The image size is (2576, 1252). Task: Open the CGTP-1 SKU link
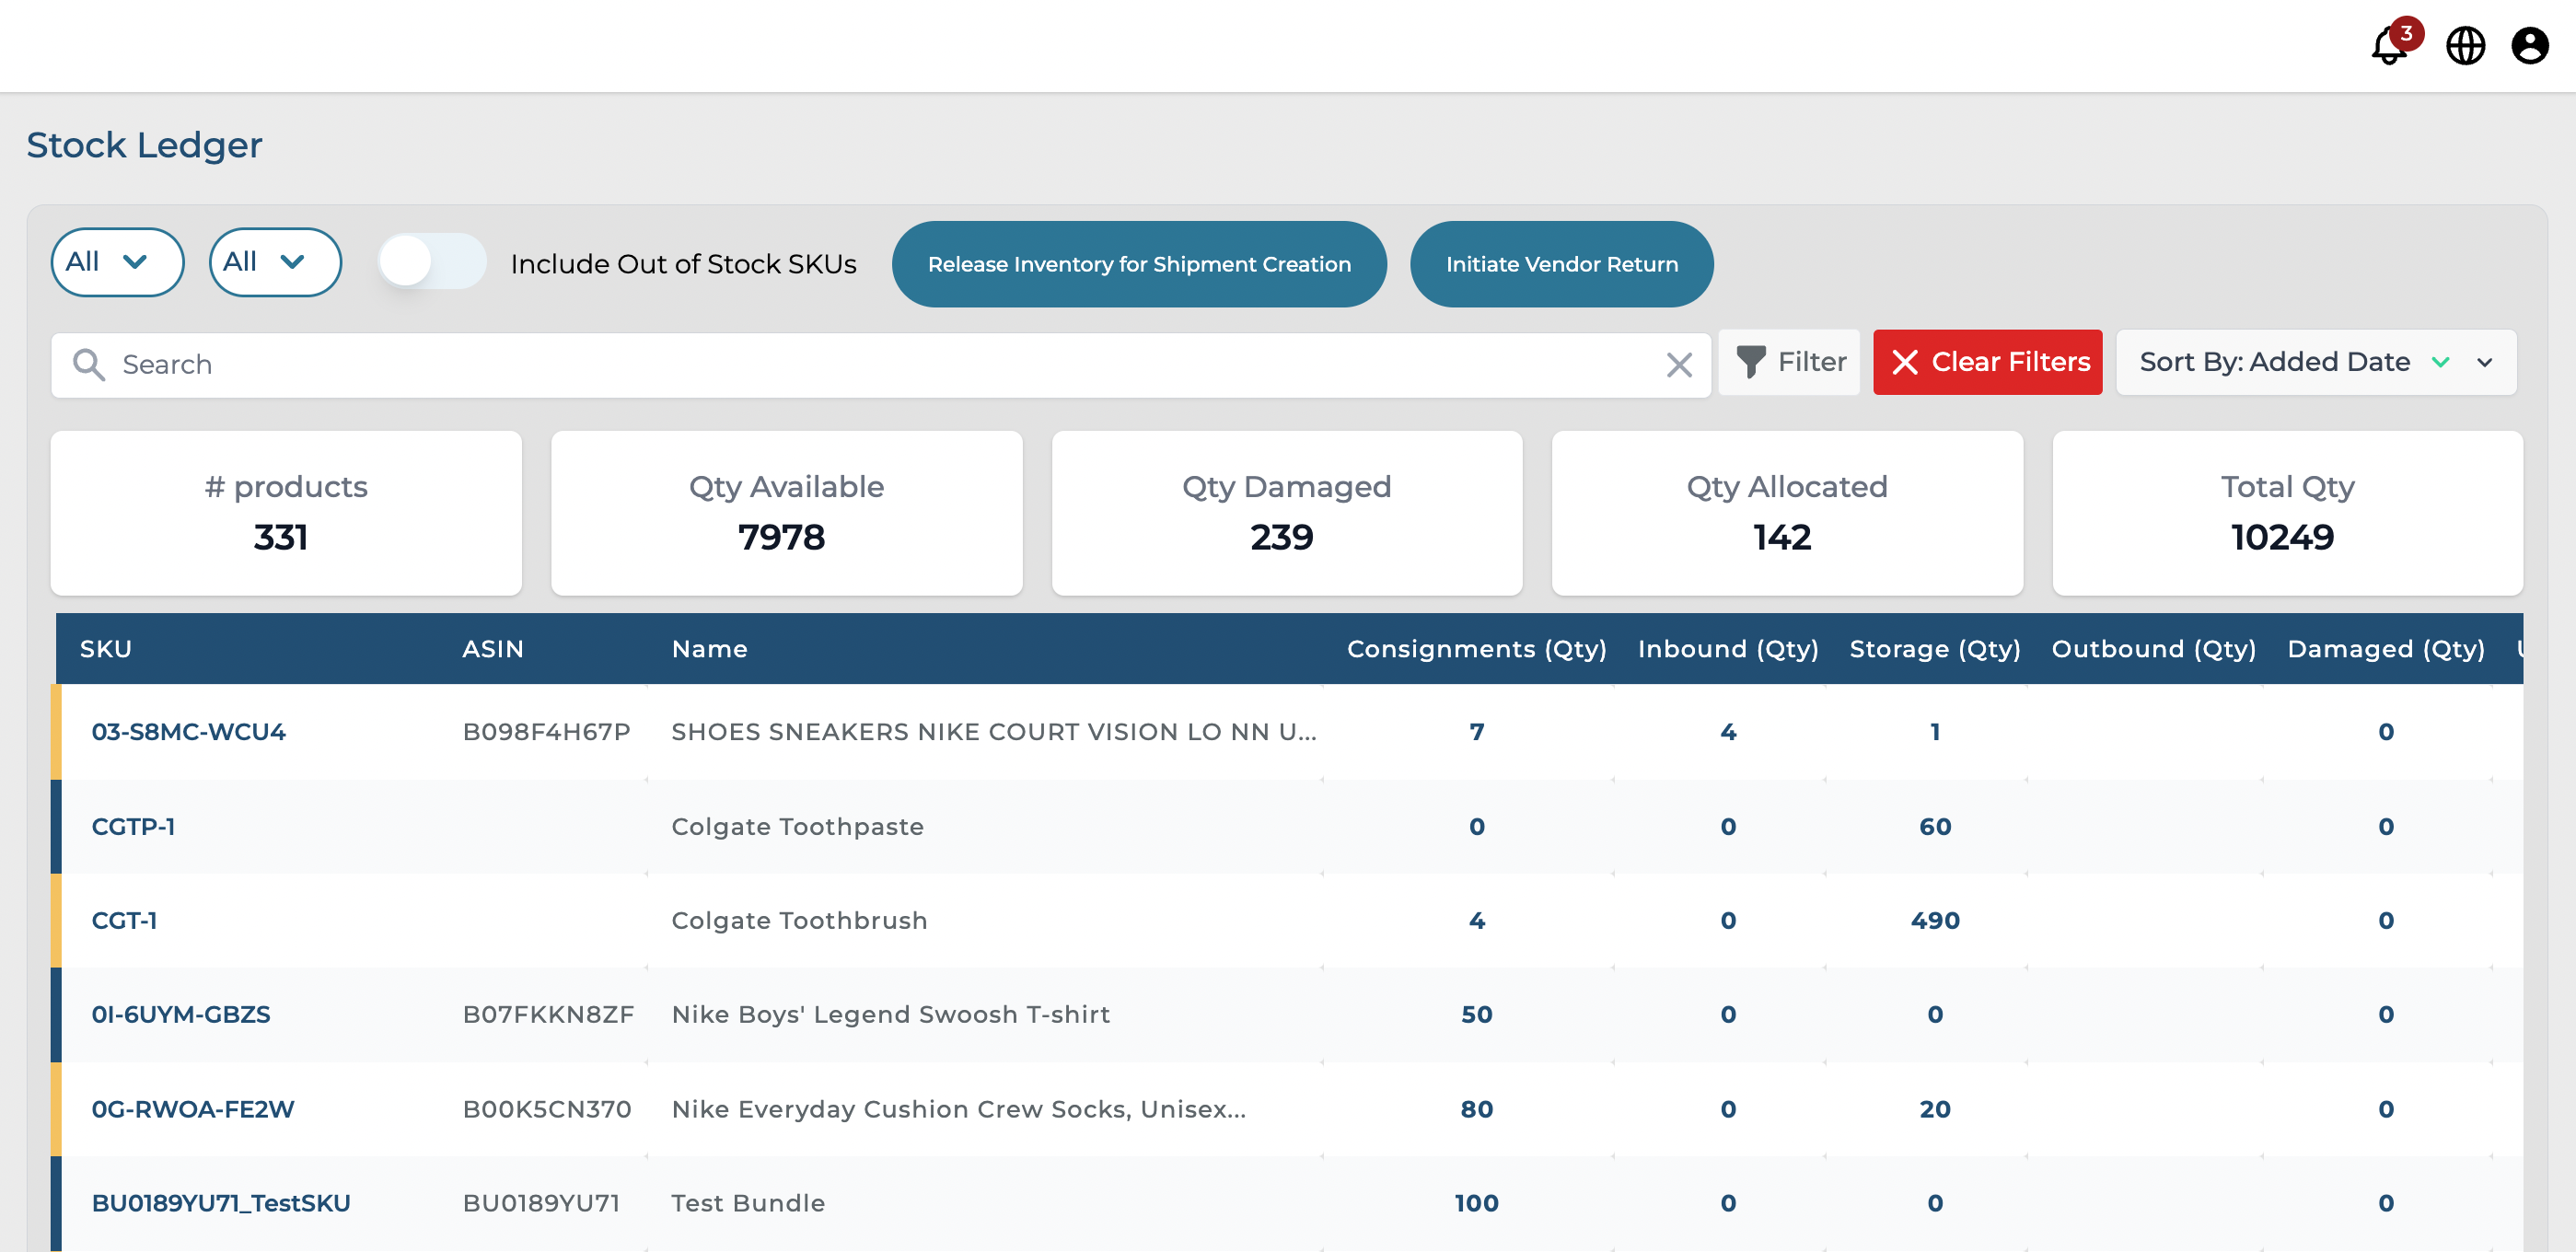click(133, 827)
